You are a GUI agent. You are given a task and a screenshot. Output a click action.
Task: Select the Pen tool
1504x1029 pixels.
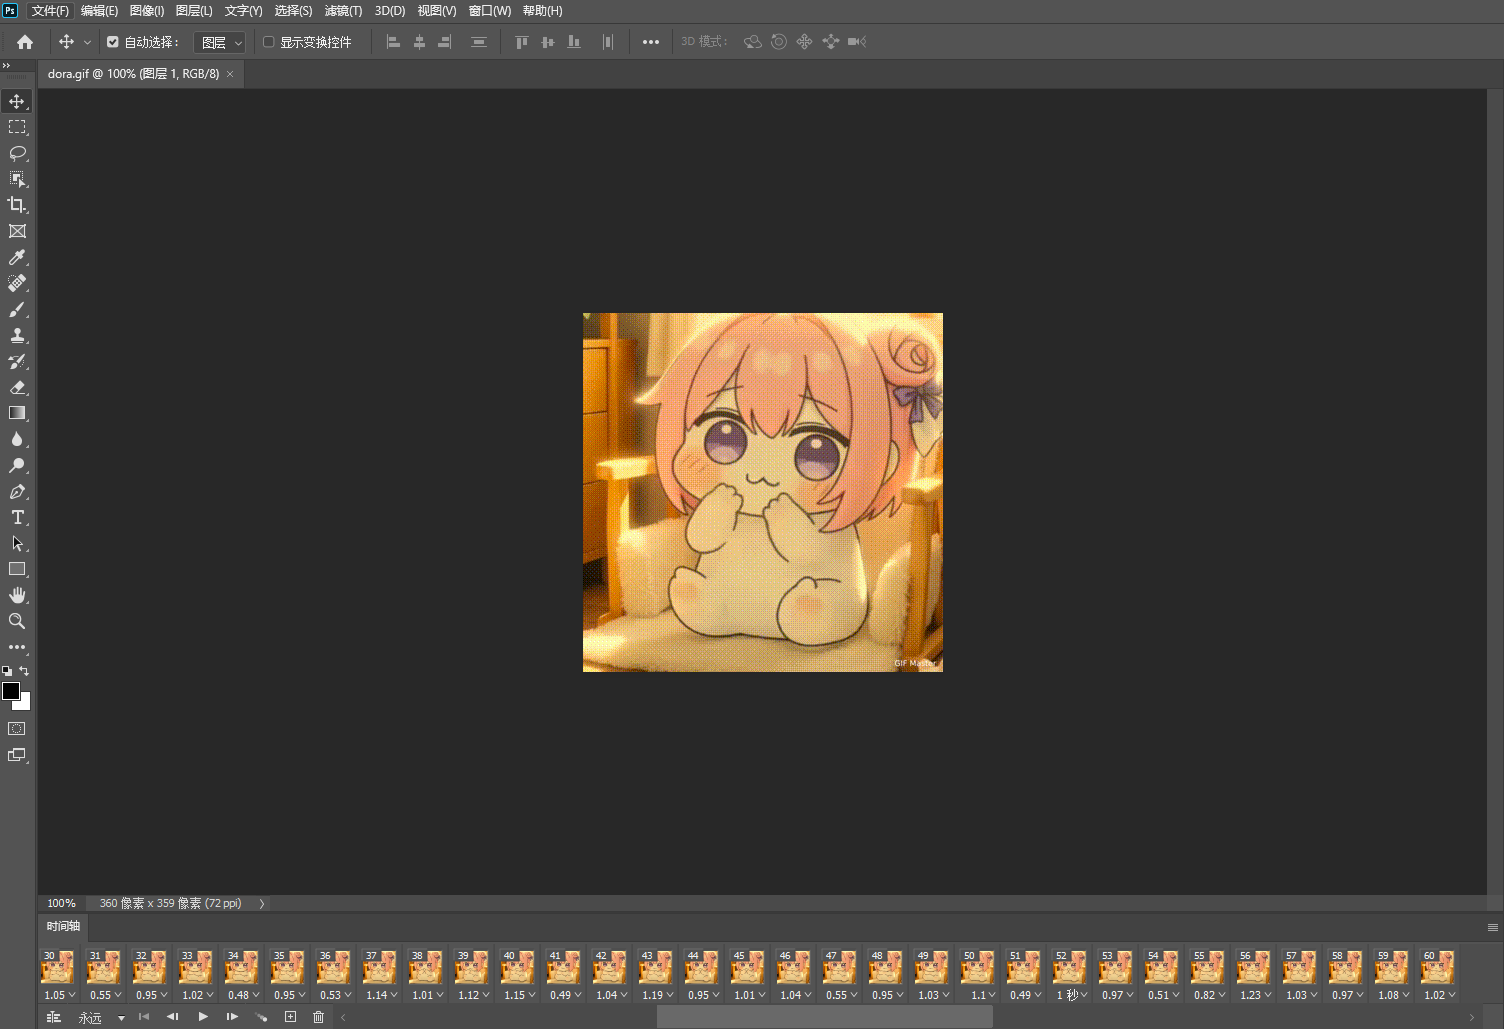(x=17, y=492)
